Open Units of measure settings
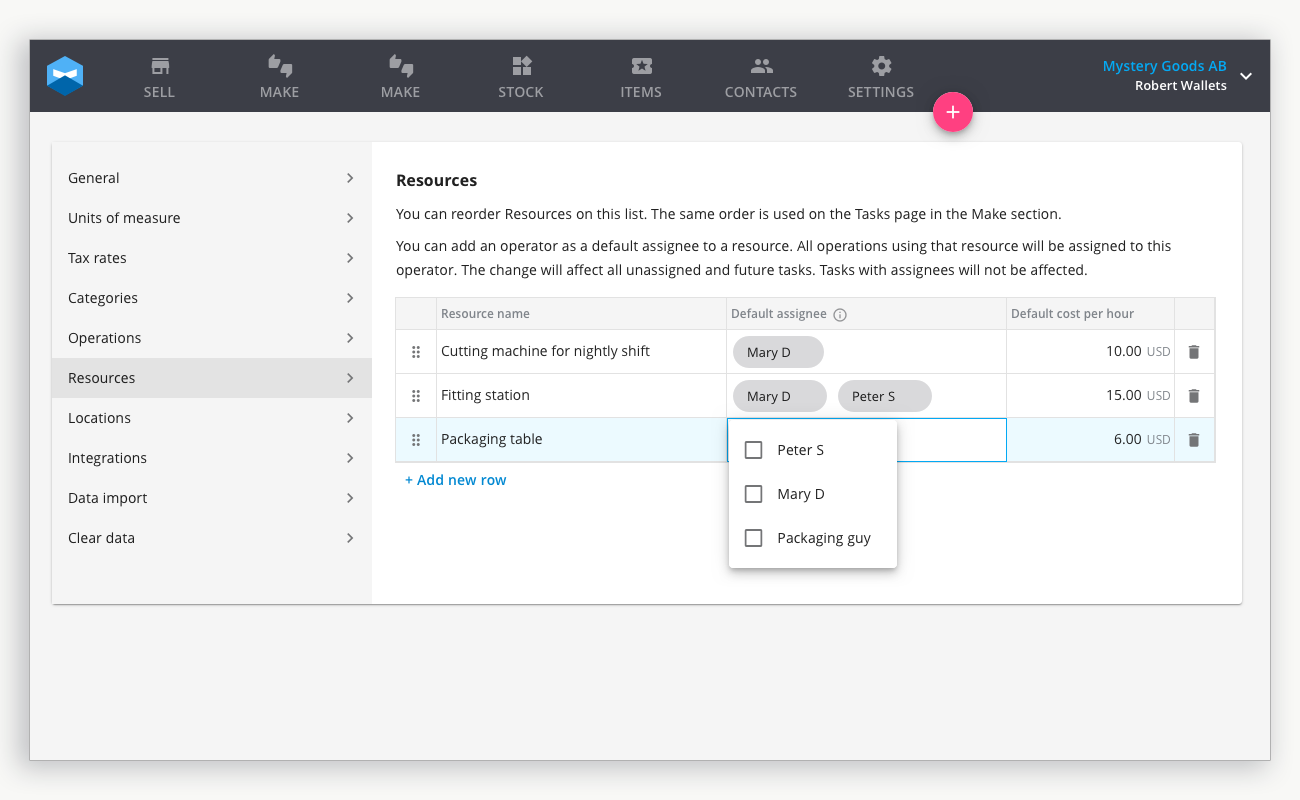This screenshot has width=1300, height=800. coord(212,218)
